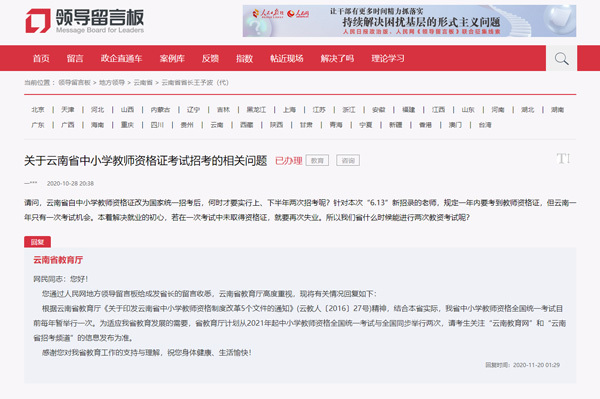The width and height of the screenshot is (600, 399).
Task: Select 上海 in the province list
Action: (x=289, y=110)
